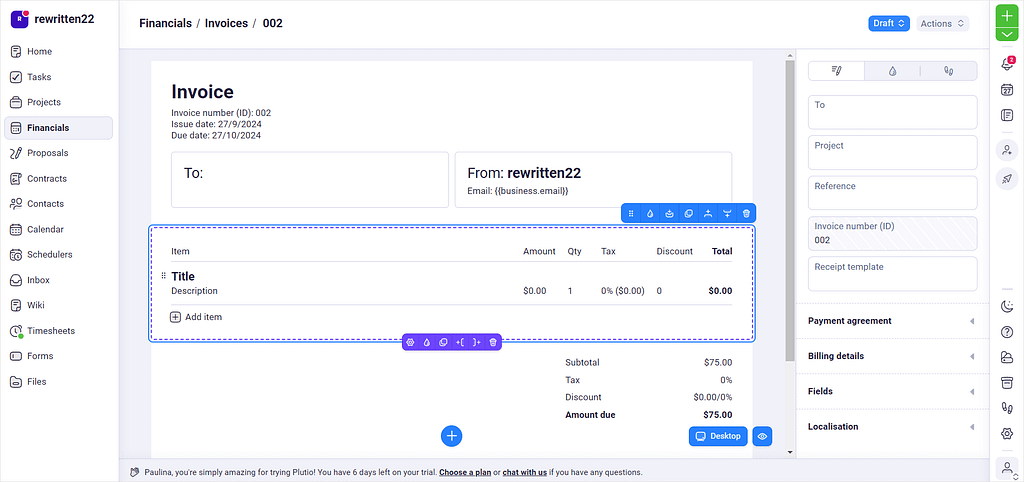Click the trash icon in the purple toolbar
The height and width of the screenshot is (482, 1024).
coord(493,342)
